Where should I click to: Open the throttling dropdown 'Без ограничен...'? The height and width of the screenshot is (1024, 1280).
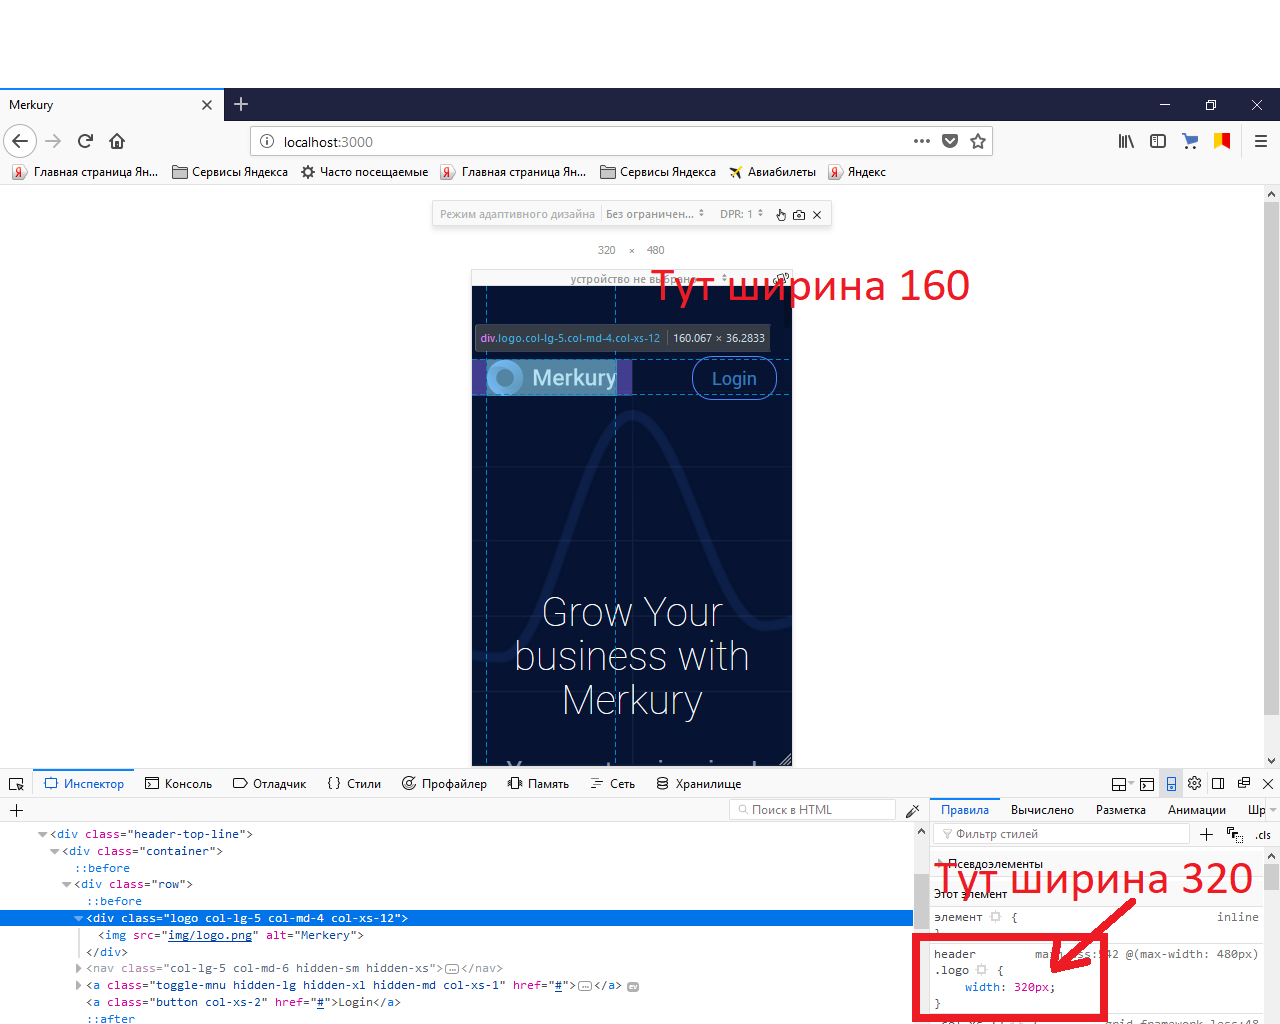coord(655,214)
